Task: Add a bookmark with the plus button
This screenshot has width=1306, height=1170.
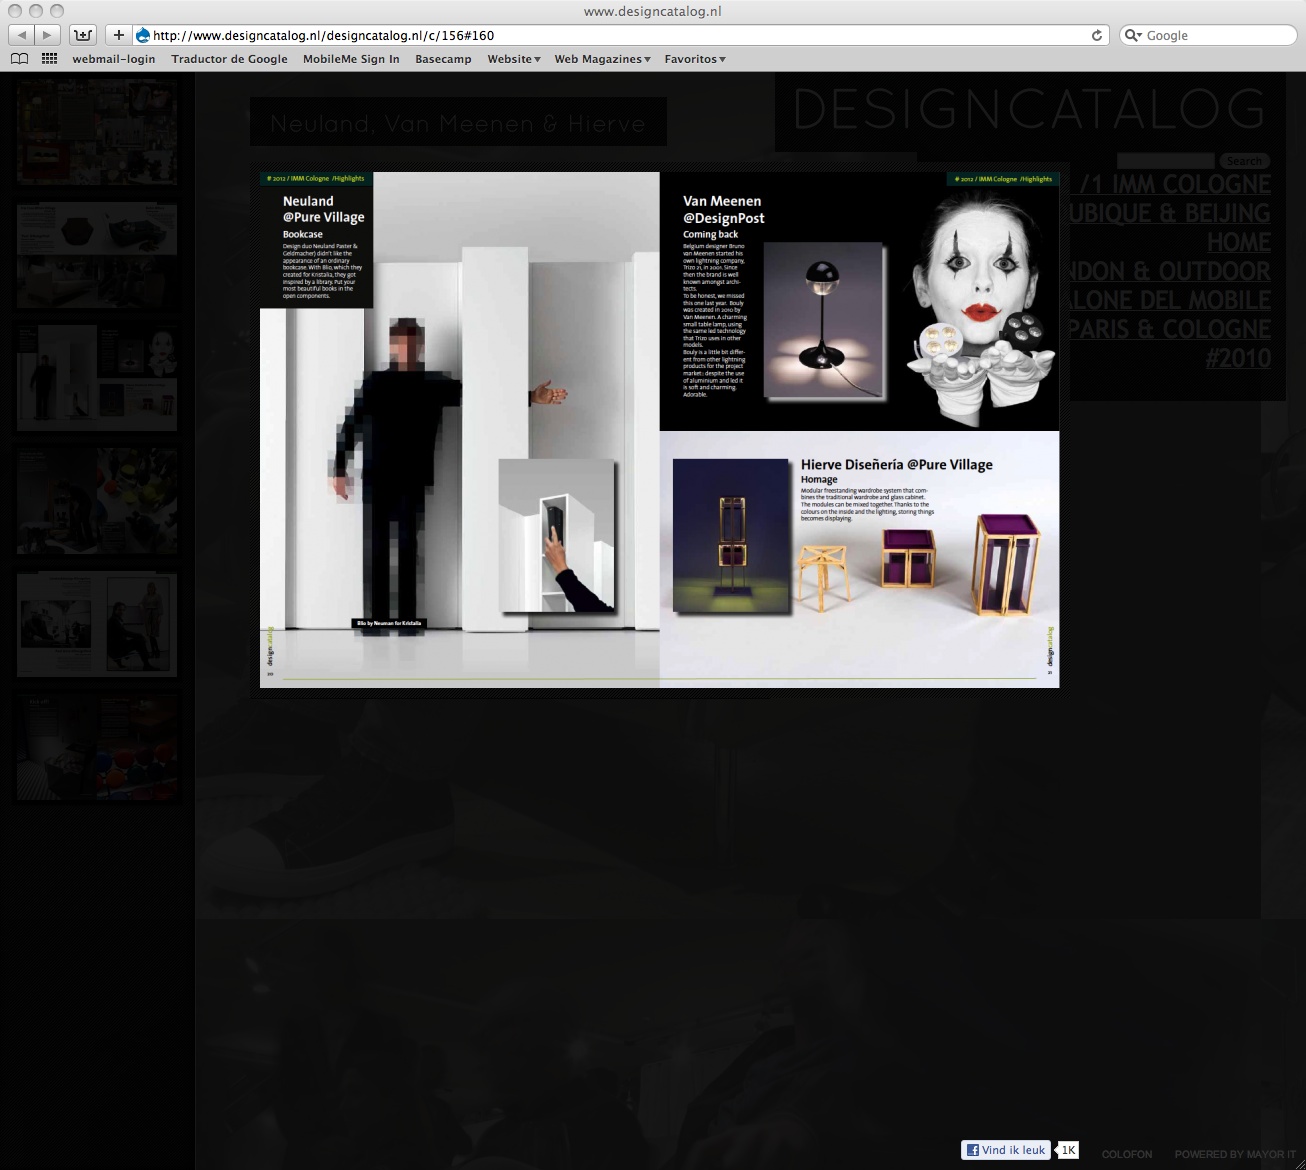Action: coord(118,35)
